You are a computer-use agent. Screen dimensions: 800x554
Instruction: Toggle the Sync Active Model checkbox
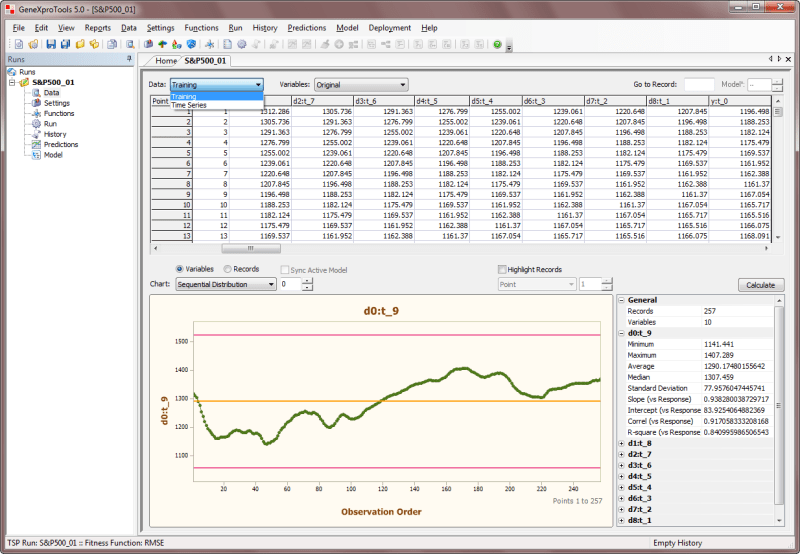(285, 270)
